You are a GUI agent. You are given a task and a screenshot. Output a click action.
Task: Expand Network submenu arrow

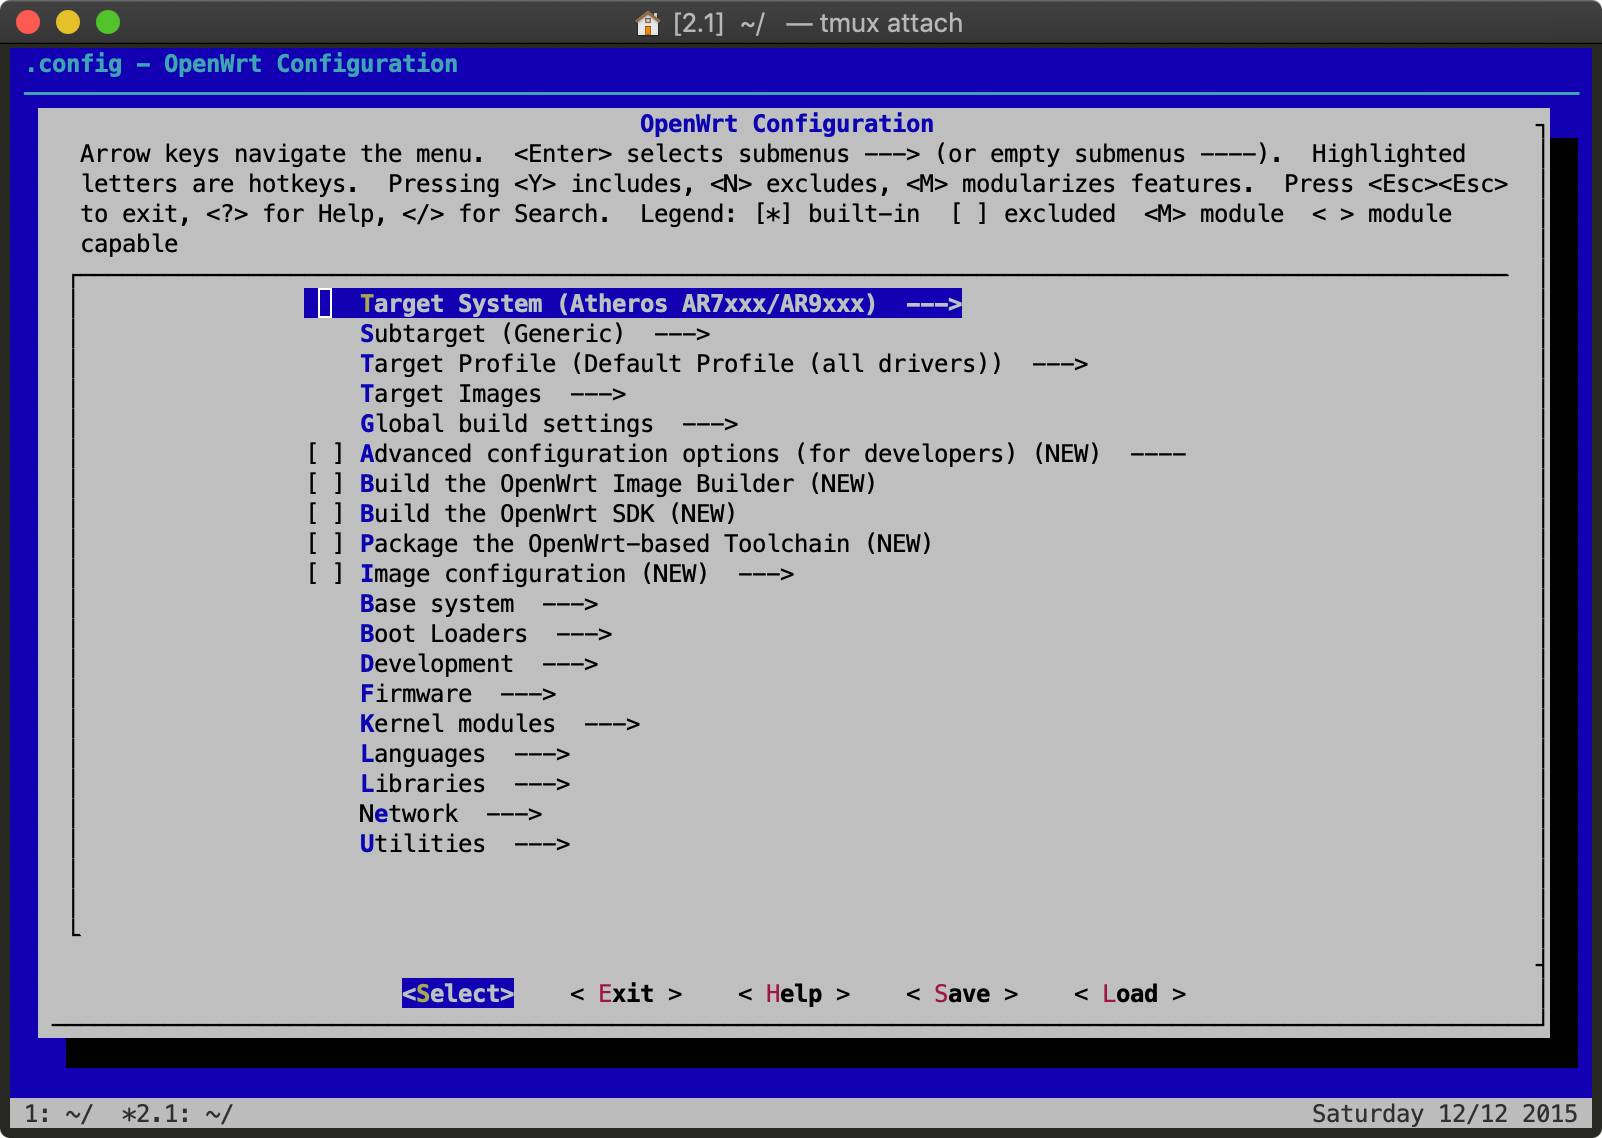coord(514,814)
